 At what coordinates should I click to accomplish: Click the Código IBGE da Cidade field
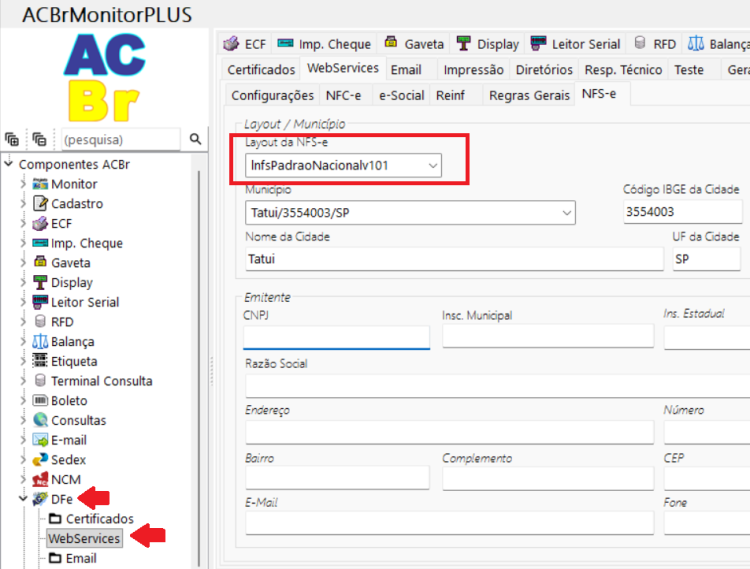pos(683,212)
